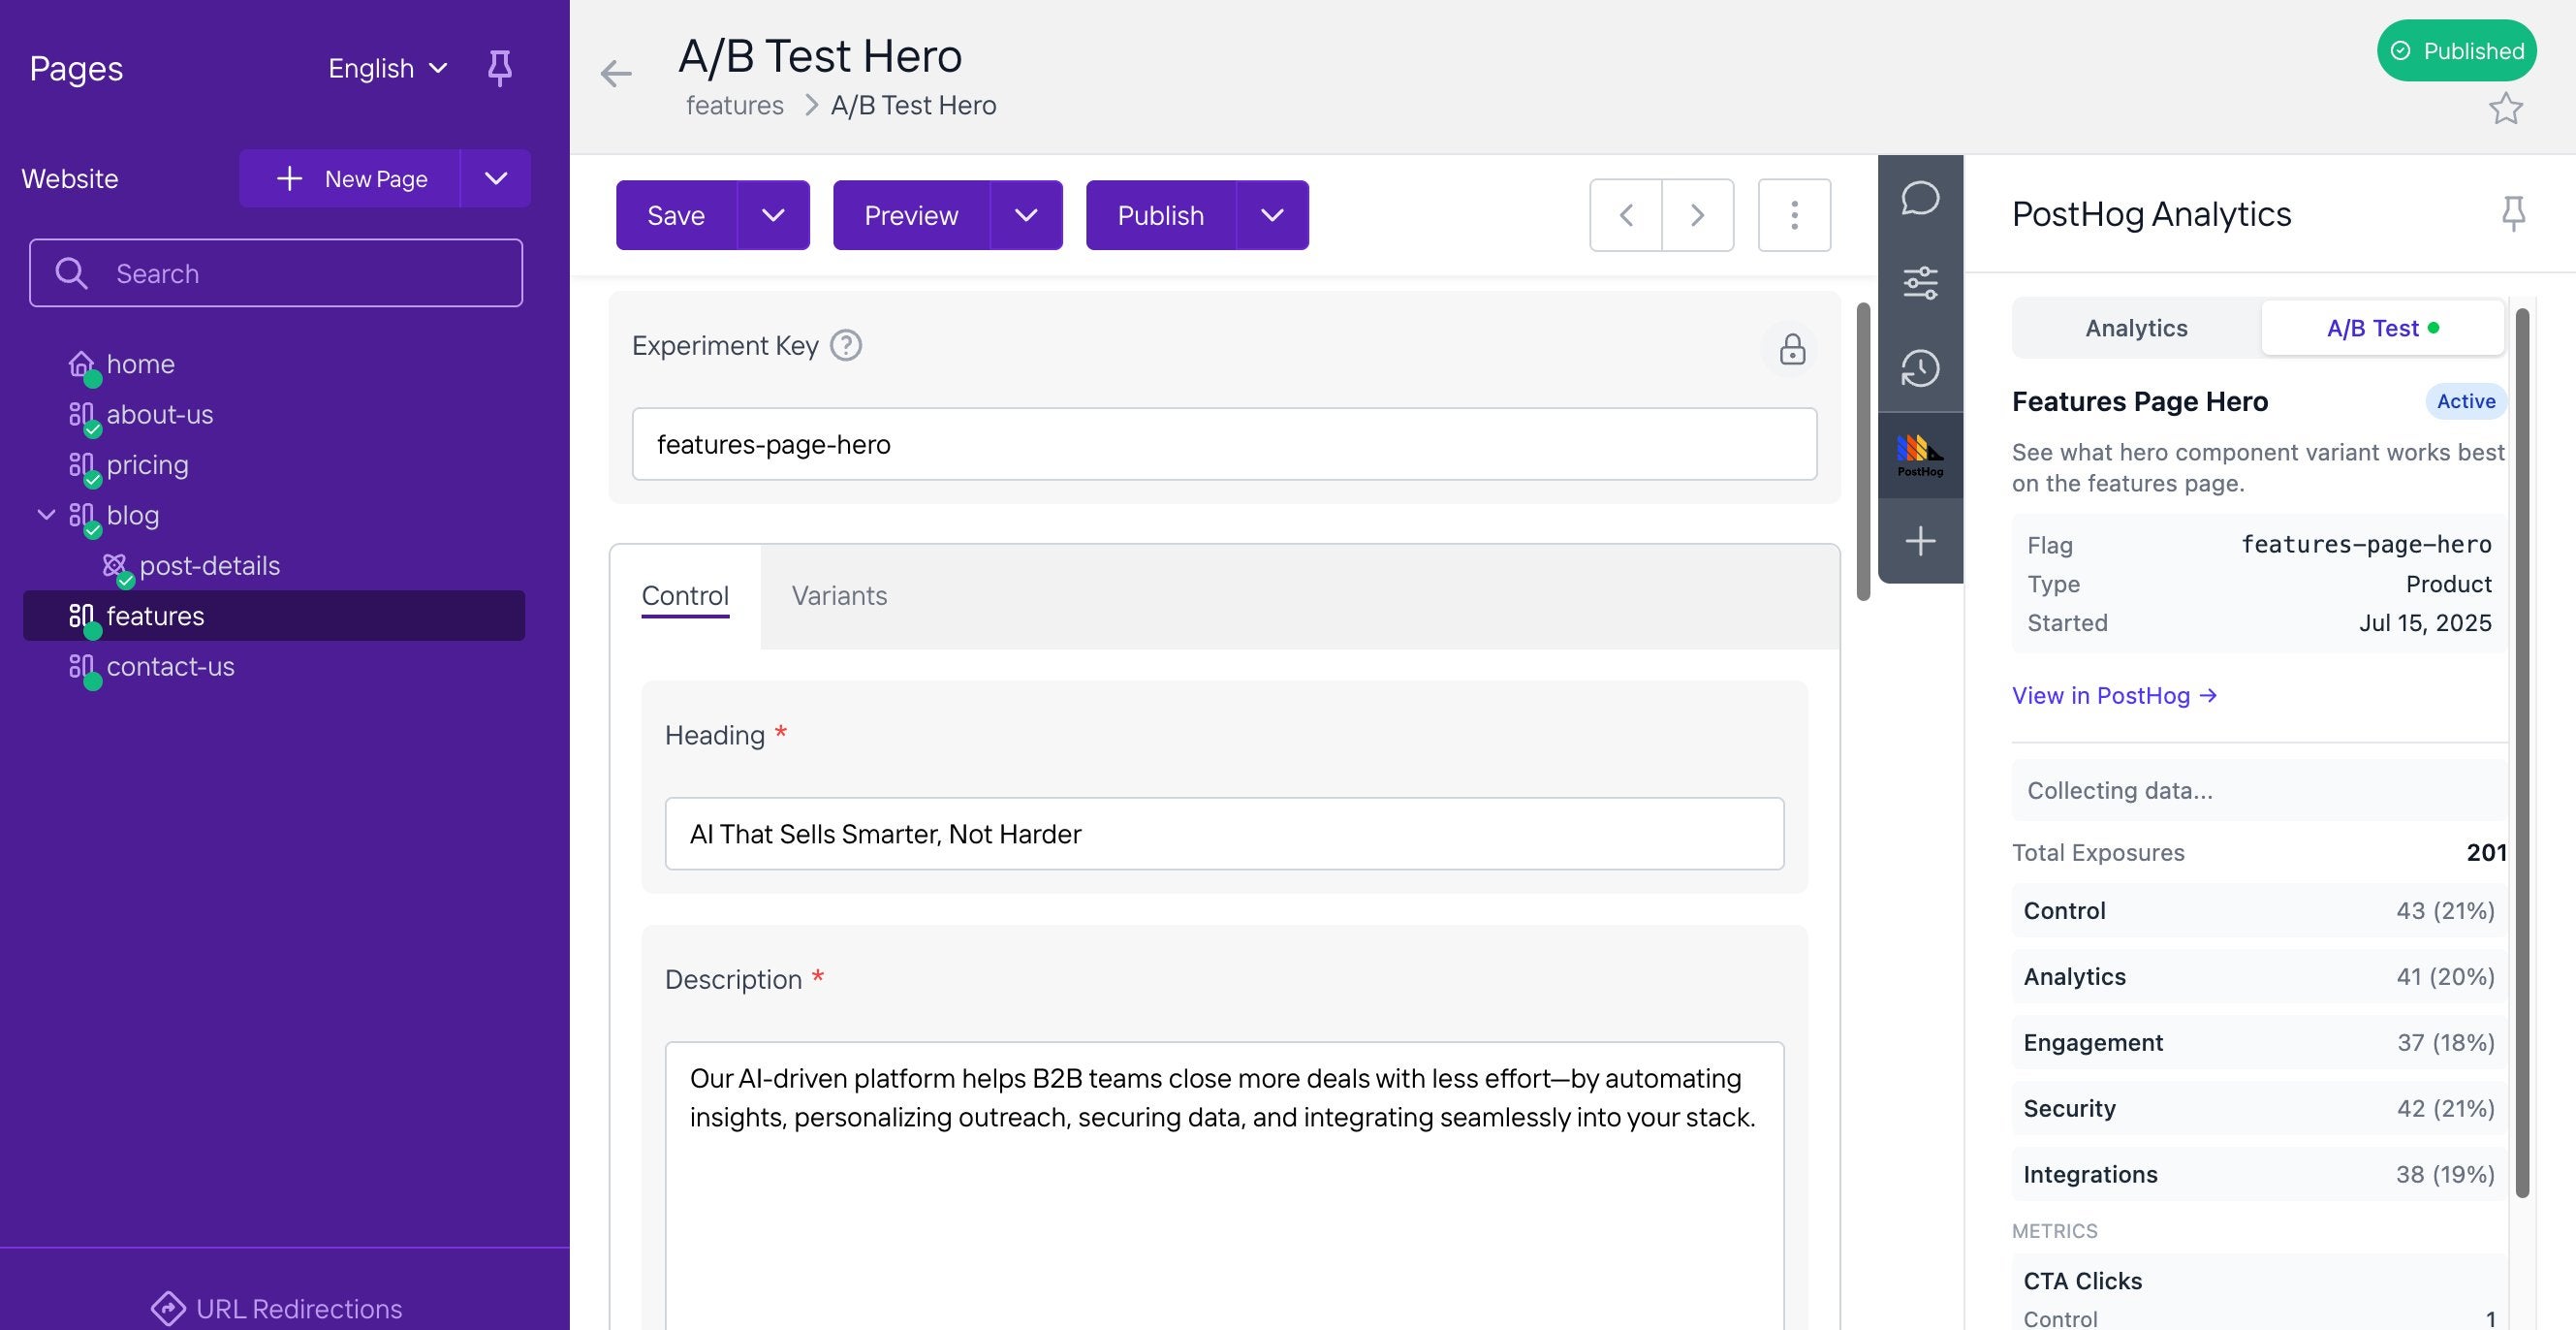
Task: Collapse the blog tree node
Action: 45,515
